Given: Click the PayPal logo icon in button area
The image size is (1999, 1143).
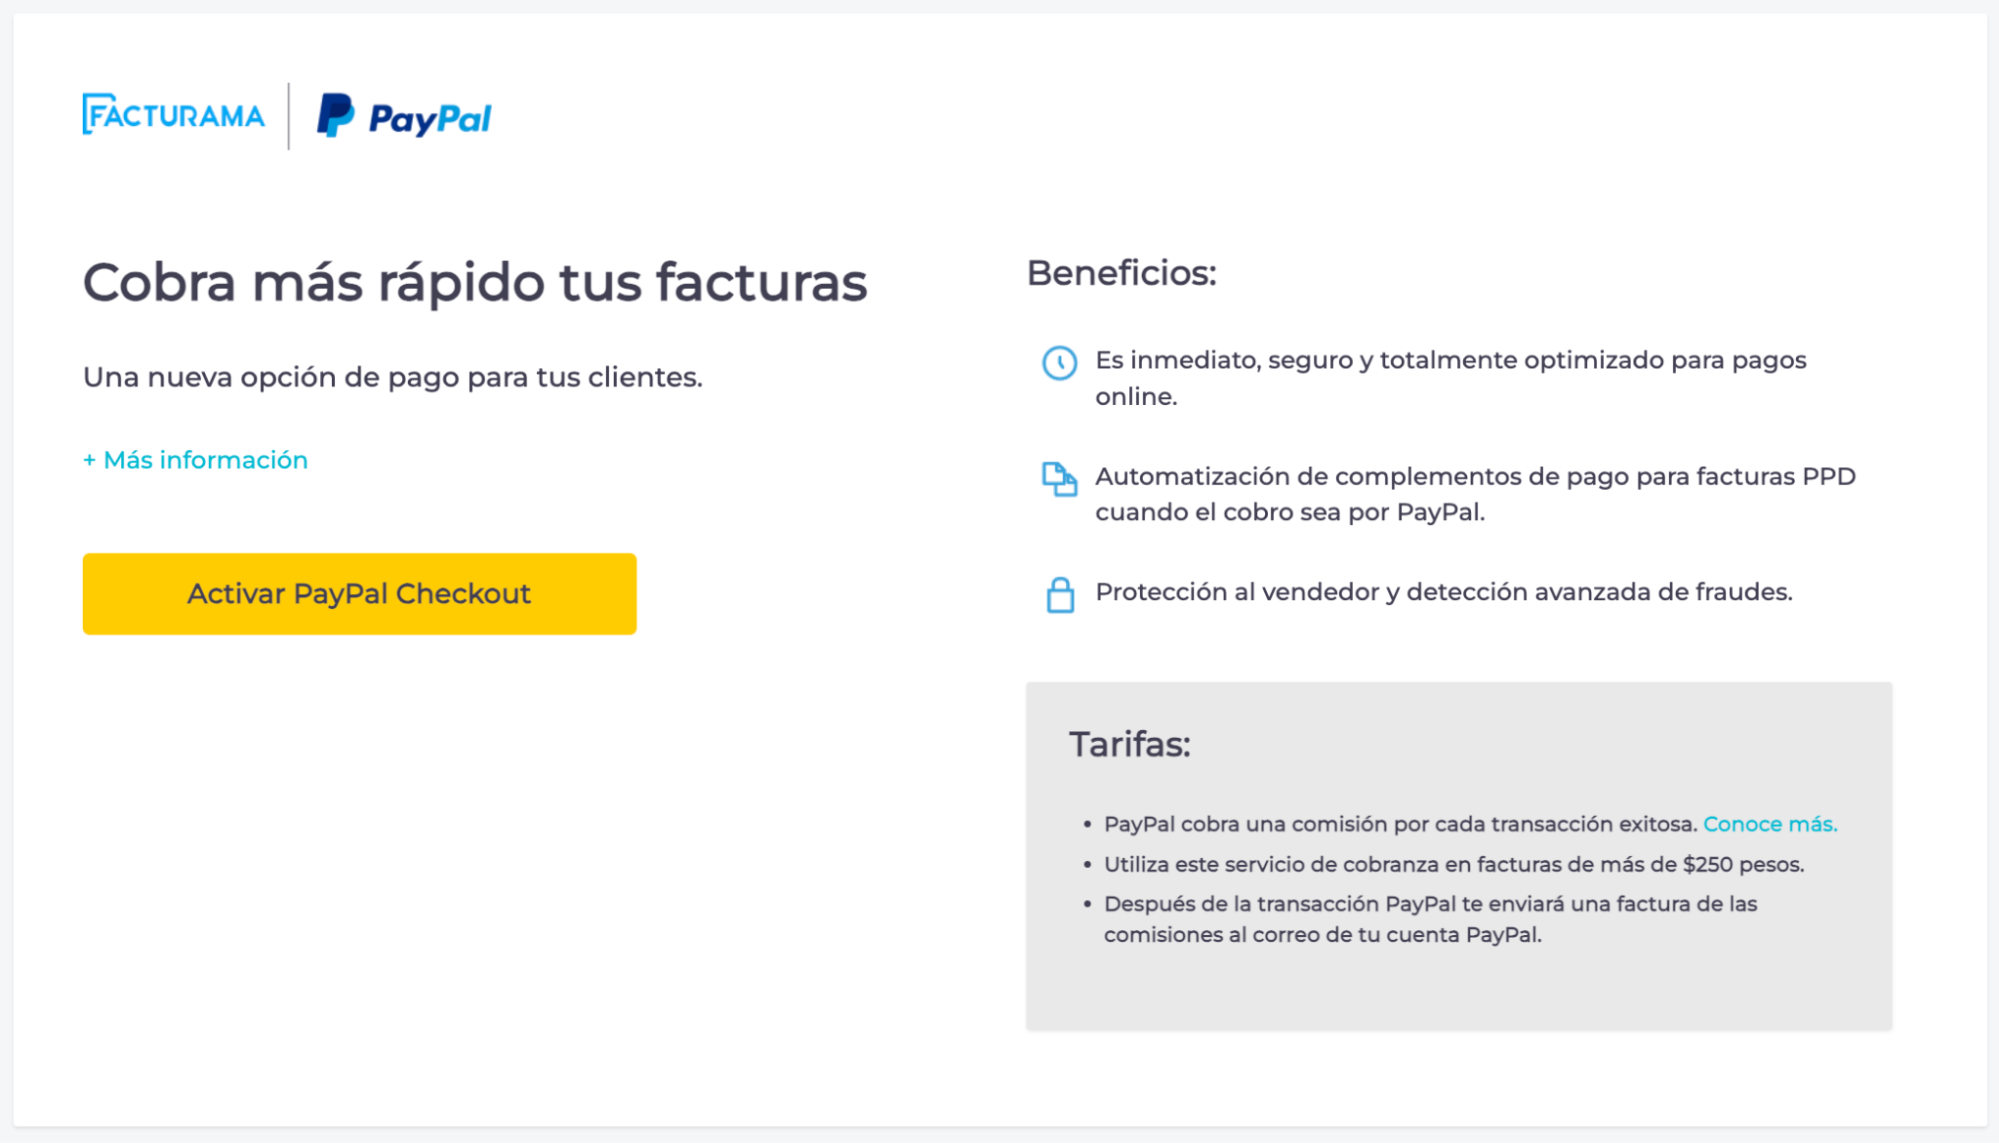Looking at the screenshot, I should [x=335, y=117].
